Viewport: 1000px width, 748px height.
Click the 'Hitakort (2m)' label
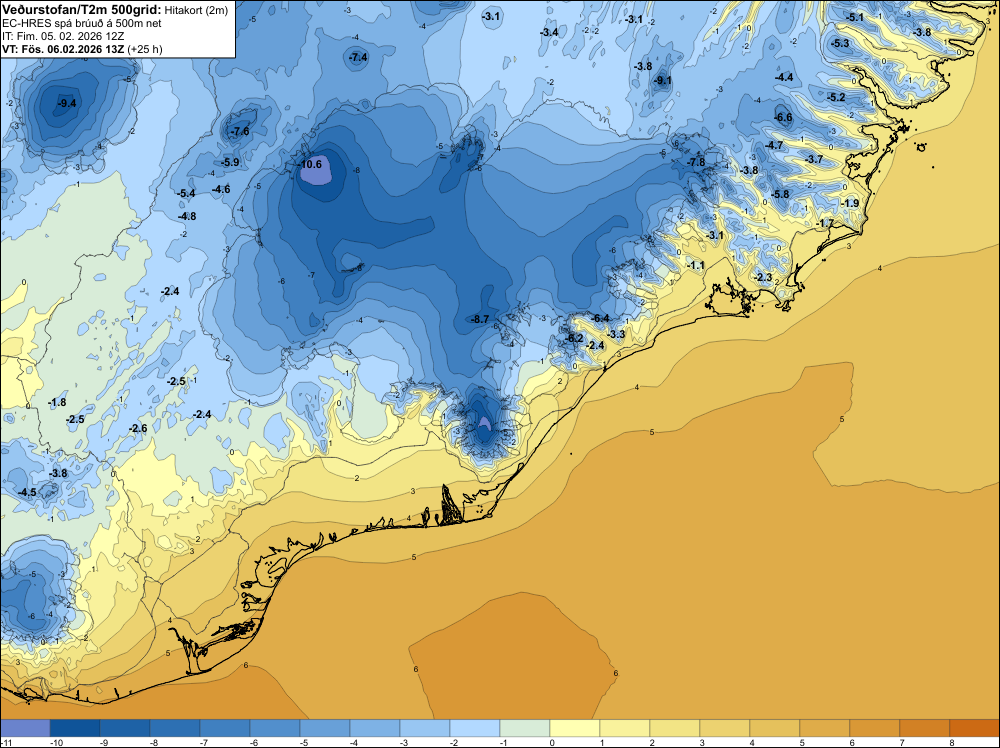tap(196, 10)
